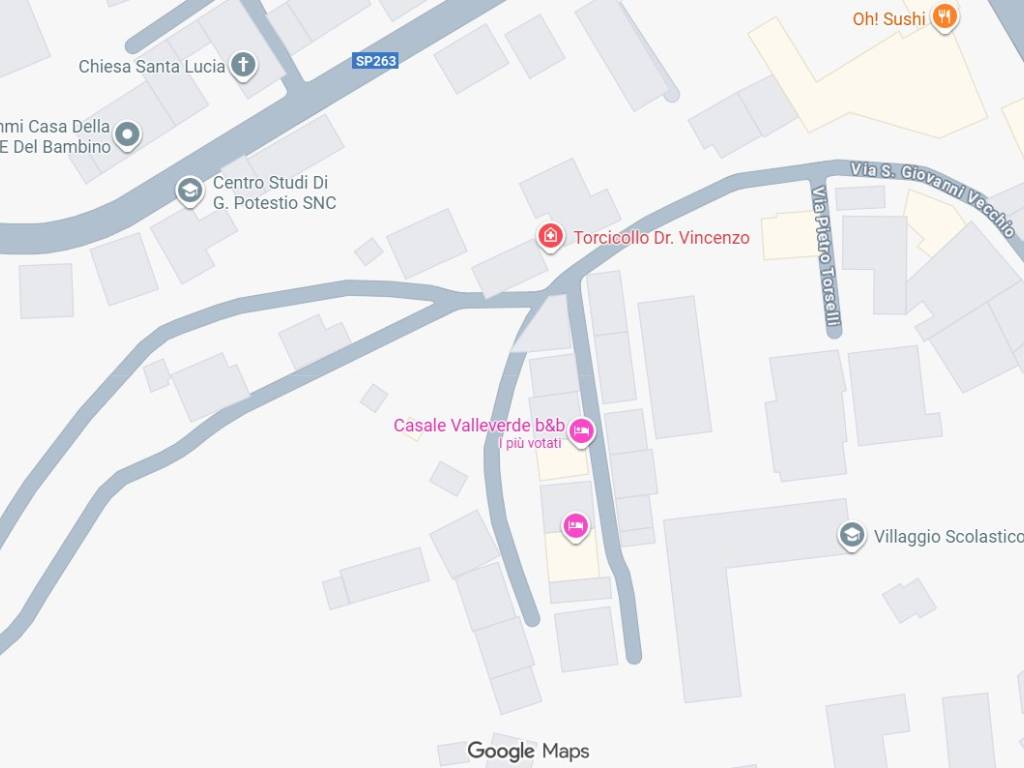1024x768 pixels.
Task: Click the "I più votati" caption
Action: point(530,443)
